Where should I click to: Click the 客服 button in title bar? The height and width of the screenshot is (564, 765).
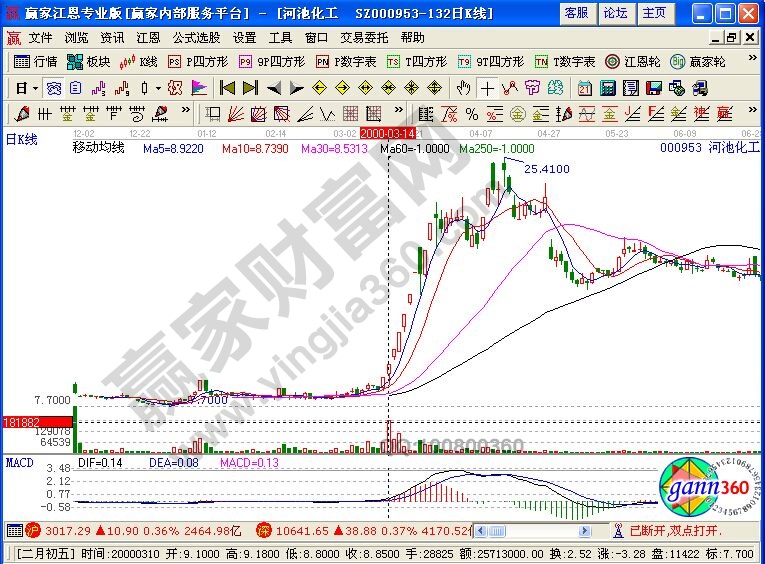pos(576,12)
